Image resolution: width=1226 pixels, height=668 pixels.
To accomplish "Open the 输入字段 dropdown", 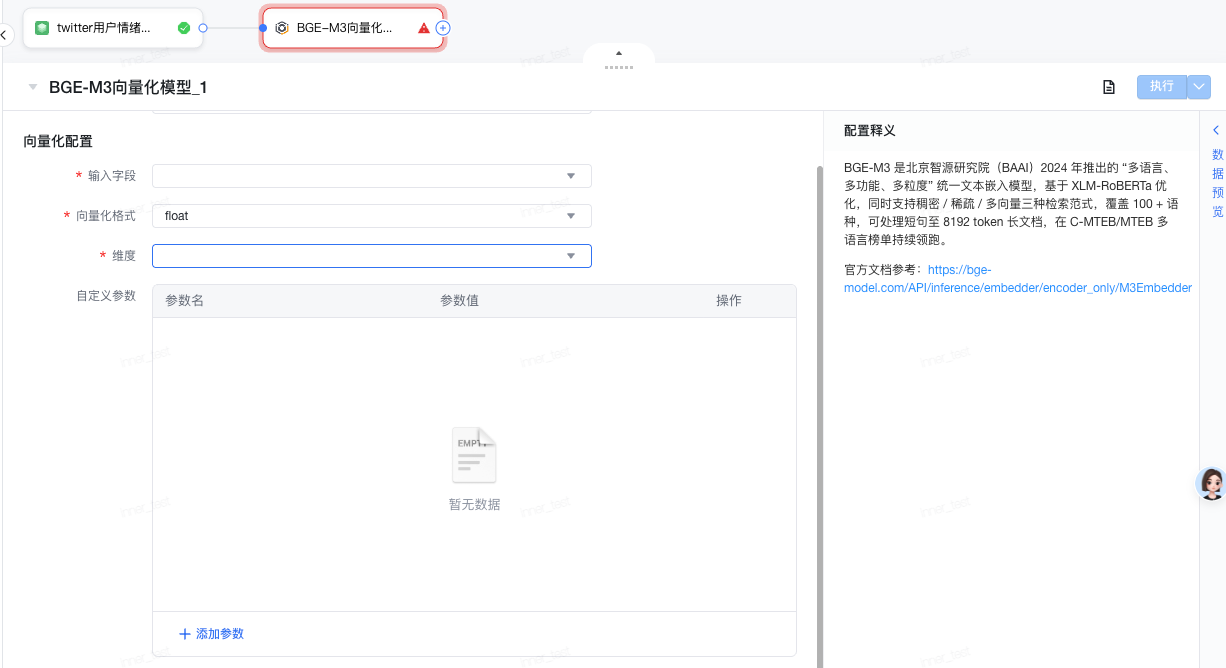I will click(x=371, y=176).
